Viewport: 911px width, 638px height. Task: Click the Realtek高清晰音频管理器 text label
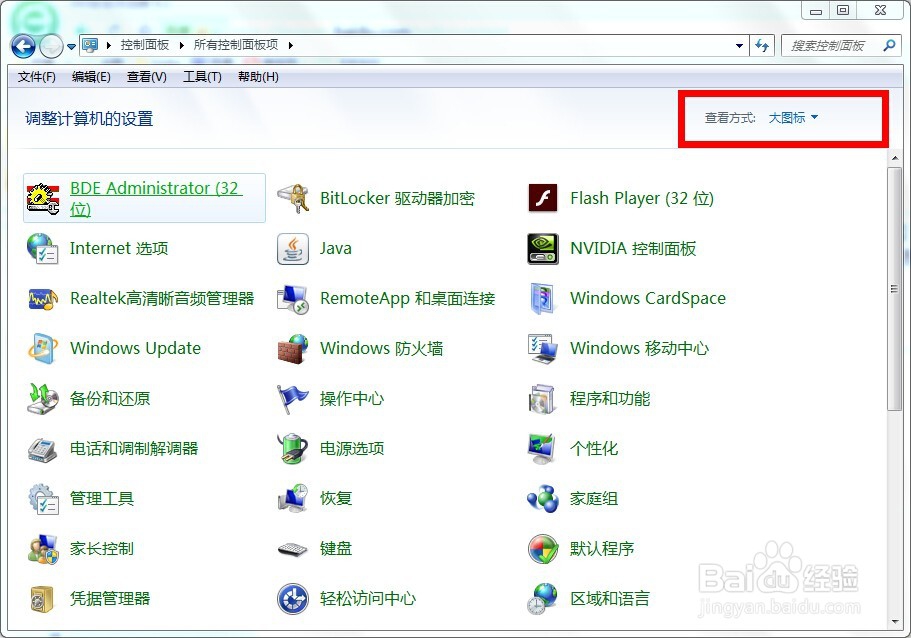(x=162, y=299)
